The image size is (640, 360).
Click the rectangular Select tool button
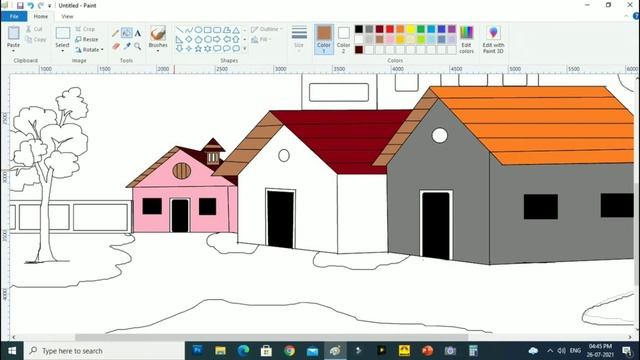(x=62, y=33)
